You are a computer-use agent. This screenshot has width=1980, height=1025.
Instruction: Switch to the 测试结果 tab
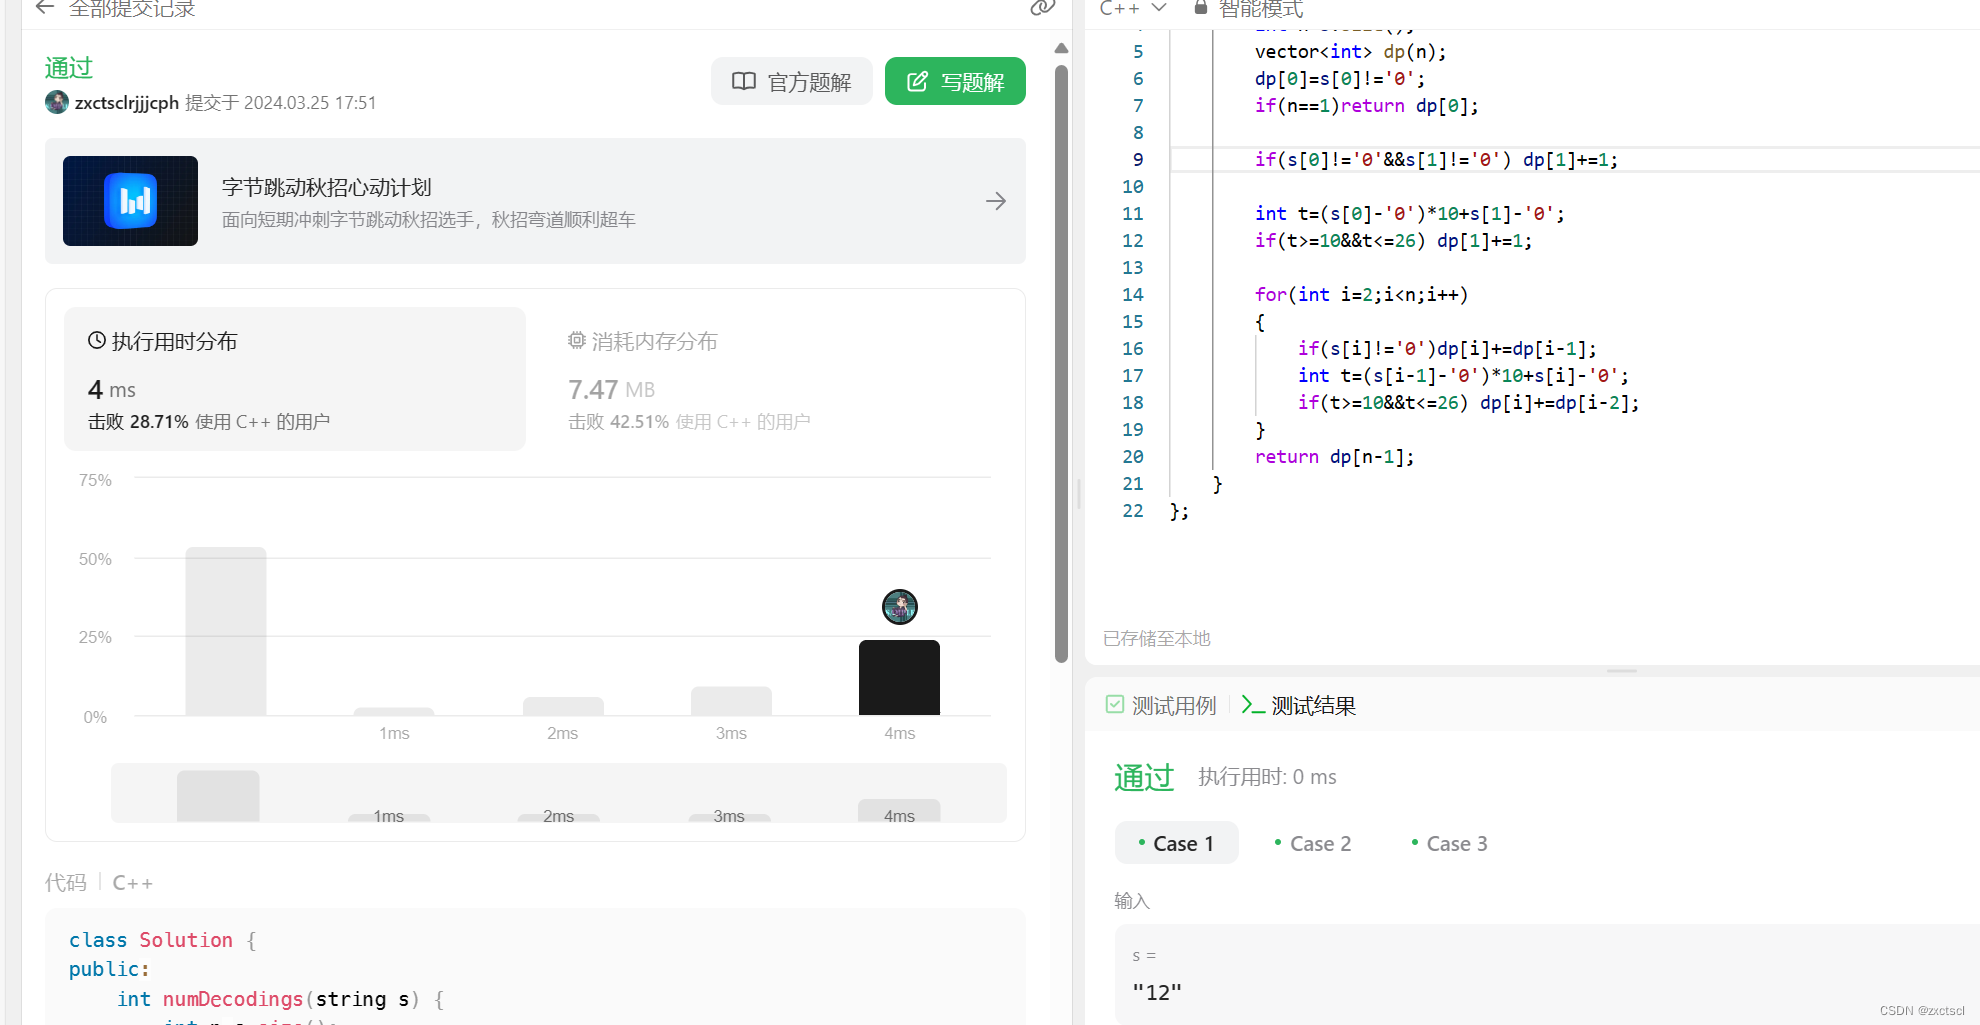point(1299,706)
